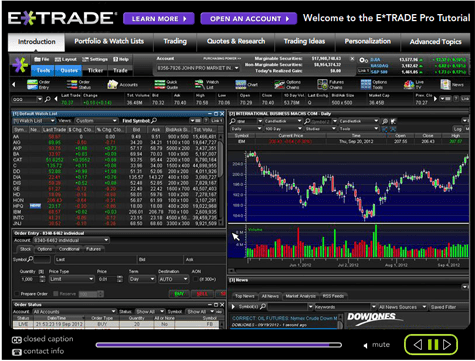Open the account selector in top bar
Viewport: 475px width, 361px height.
(198, 68)
